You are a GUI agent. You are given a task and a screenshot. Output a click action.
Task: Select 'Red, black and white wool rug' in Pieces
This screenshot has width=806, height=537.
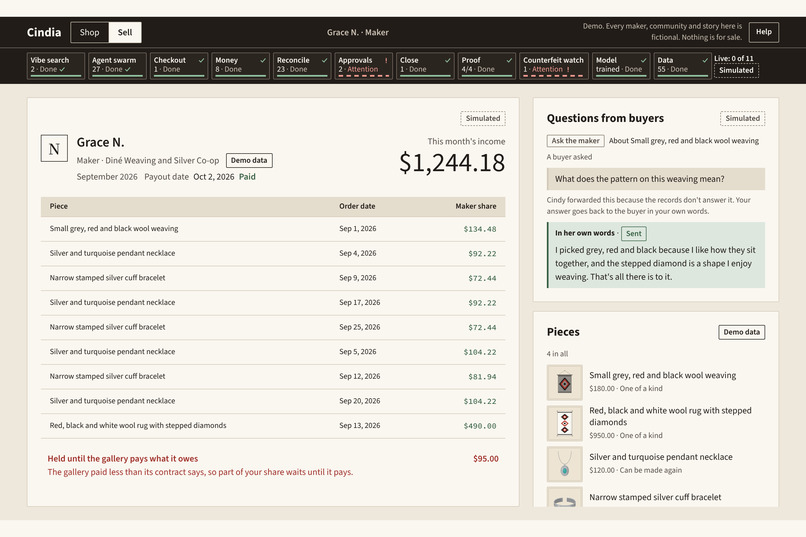click(x=670, y=416)
